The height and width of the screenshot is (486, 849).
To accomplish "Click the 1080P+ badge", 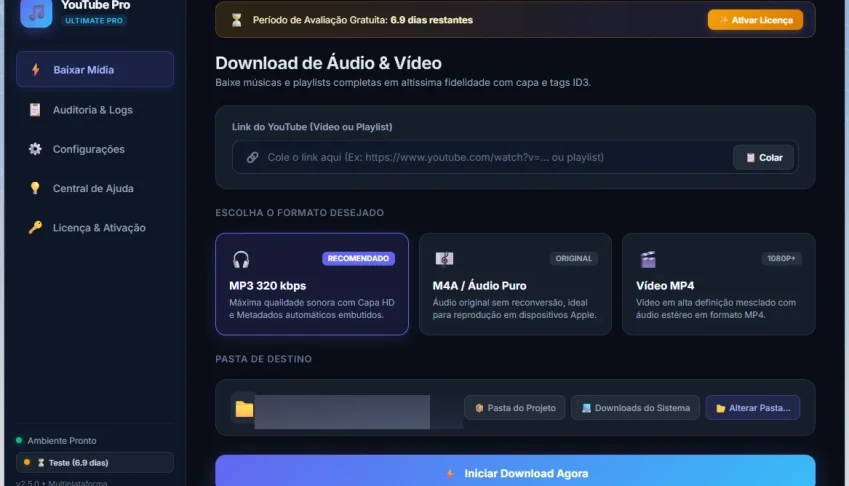I will click(781, 259).
